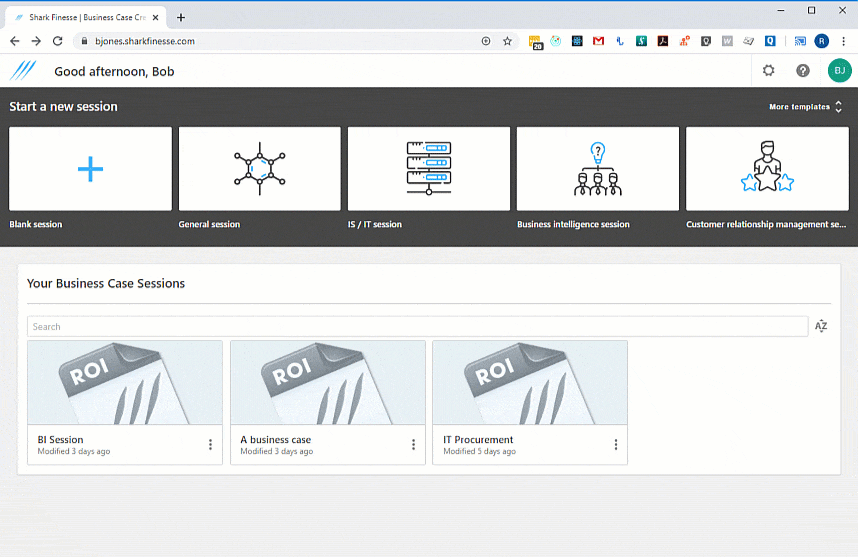
Task: Click the Shark Finesse logo
Action: pos(23,71)
